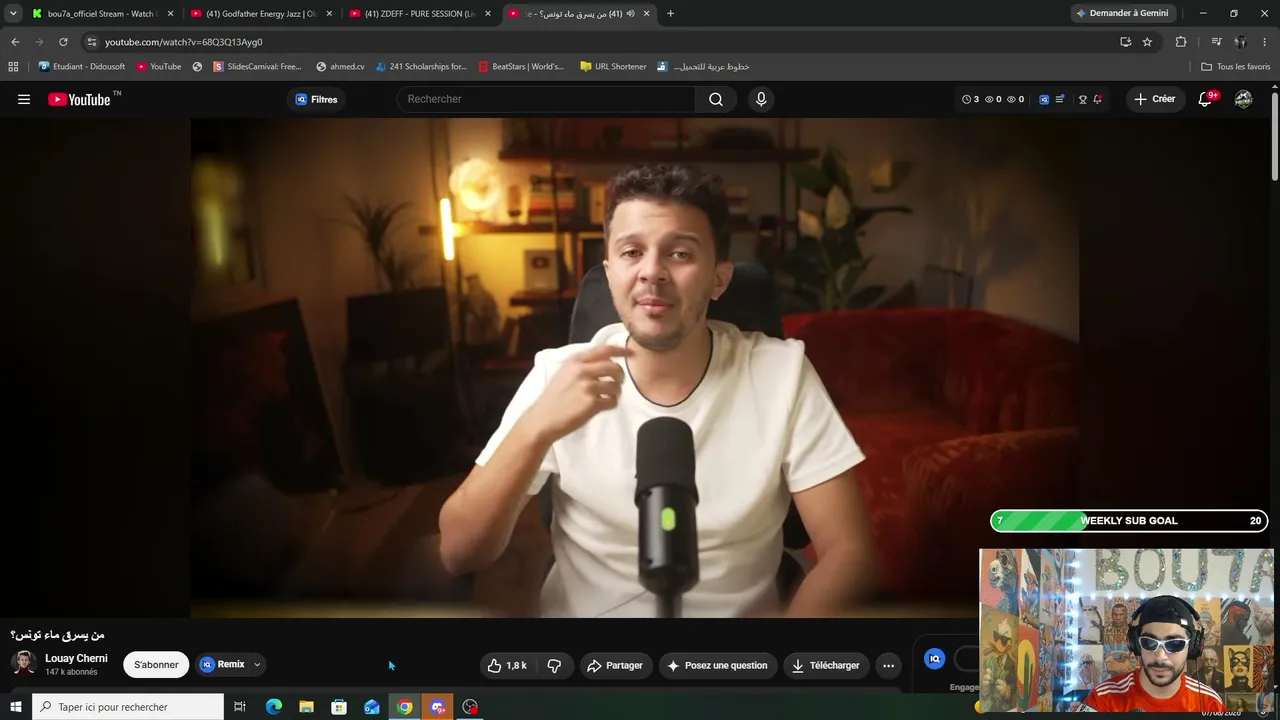1280x720 pixels.
Task: Click the Windows taskbar search box
Action: click(128, 707)
